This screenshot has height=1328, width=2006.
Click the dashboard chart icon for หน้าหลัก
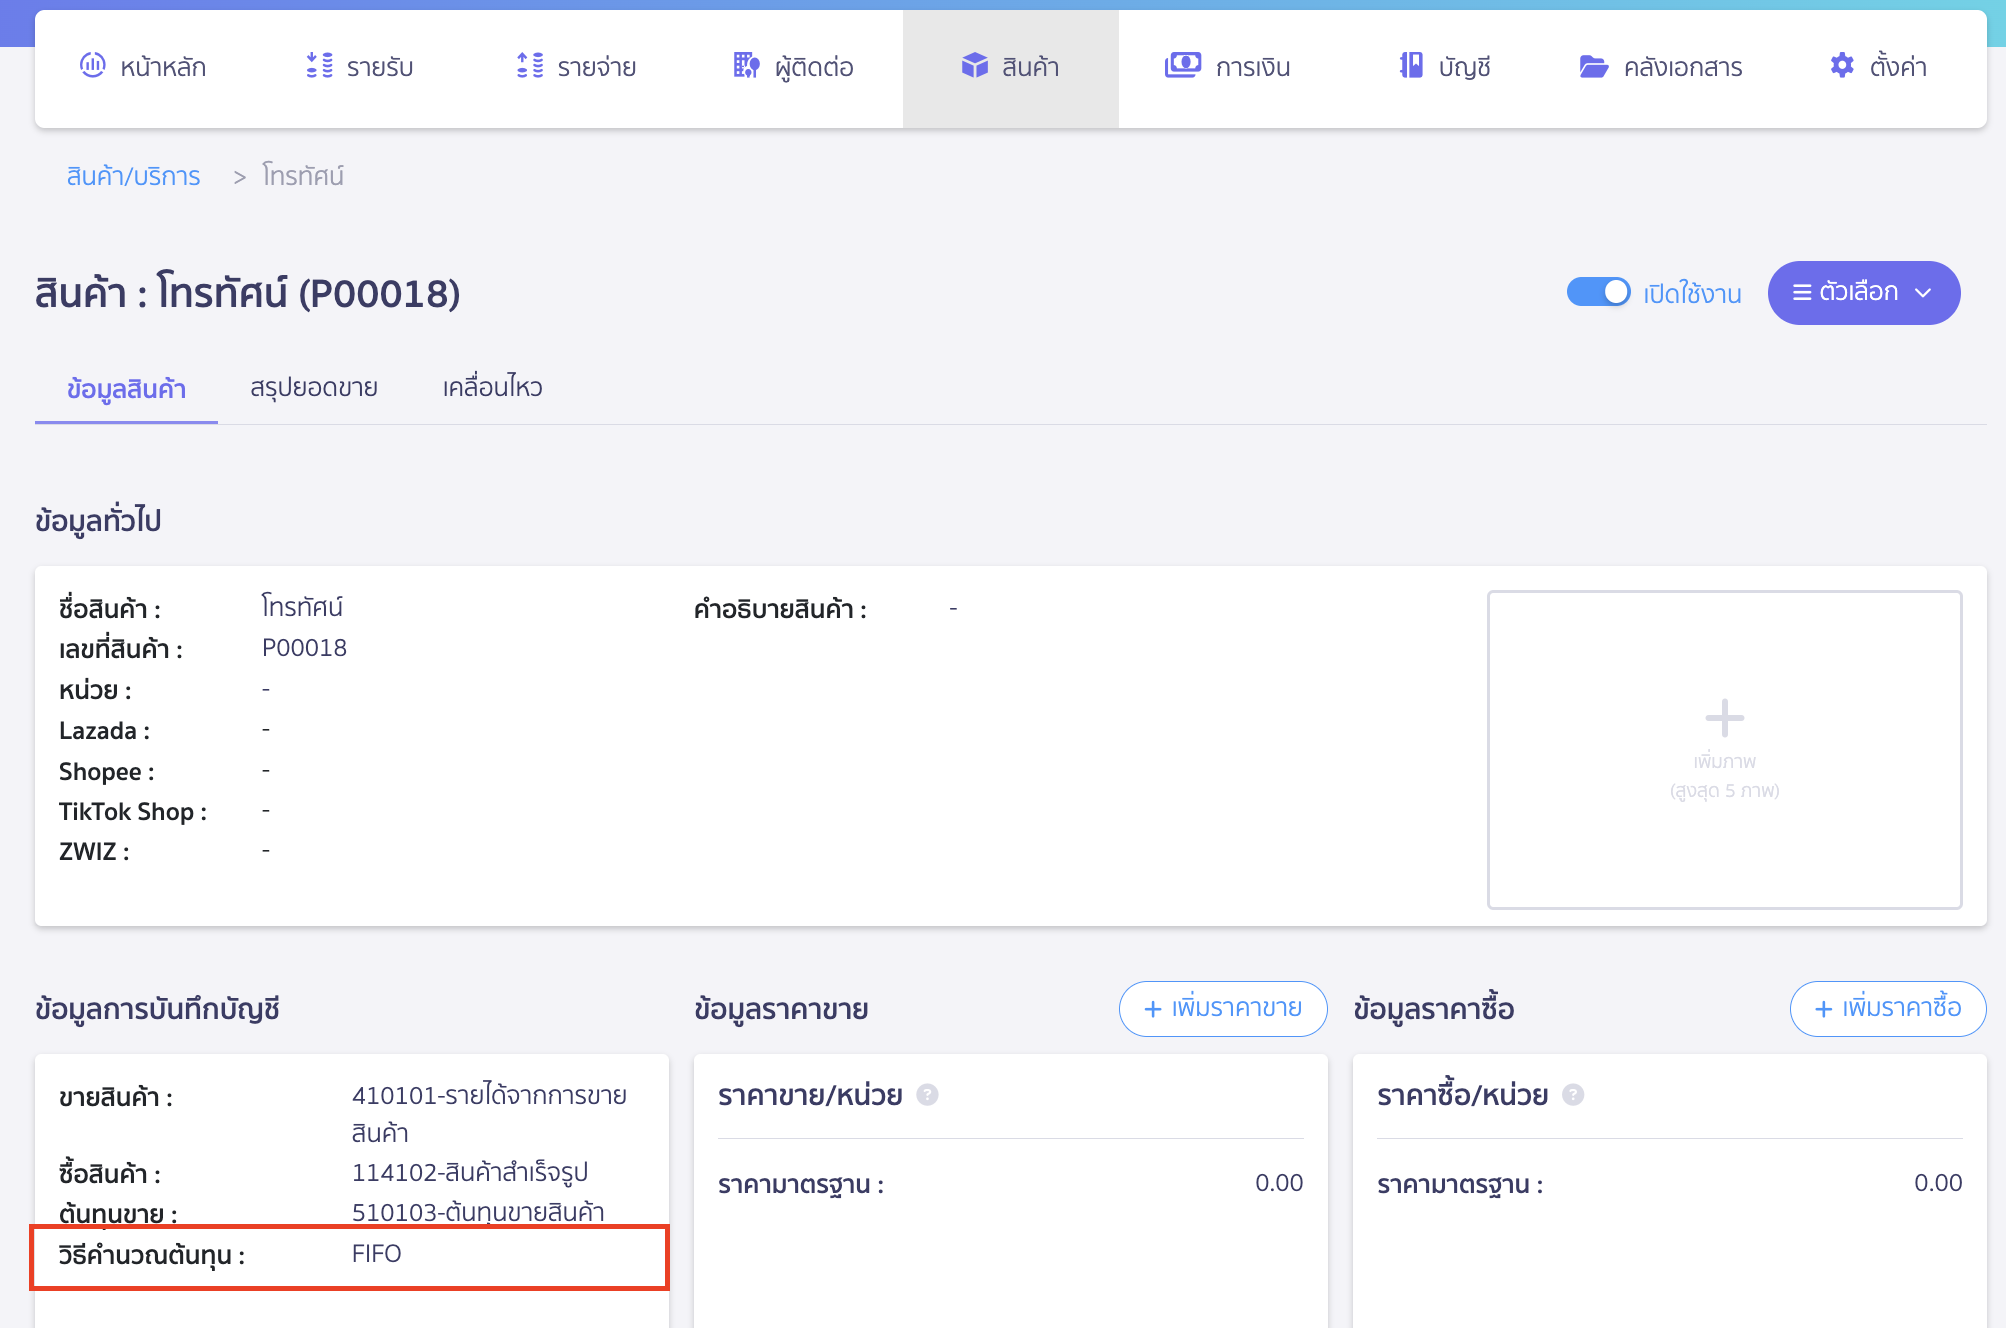pos(92,66)
